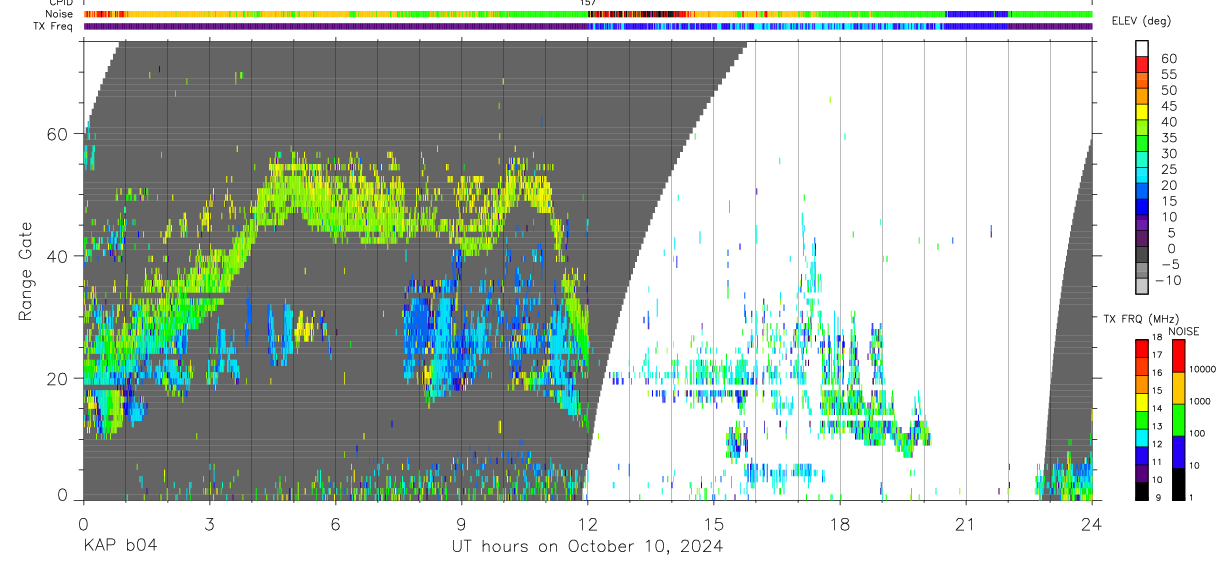Click the 'NOISE' legend title
The width and height of the screenshot is (1228, 567).
[1182, 331]
